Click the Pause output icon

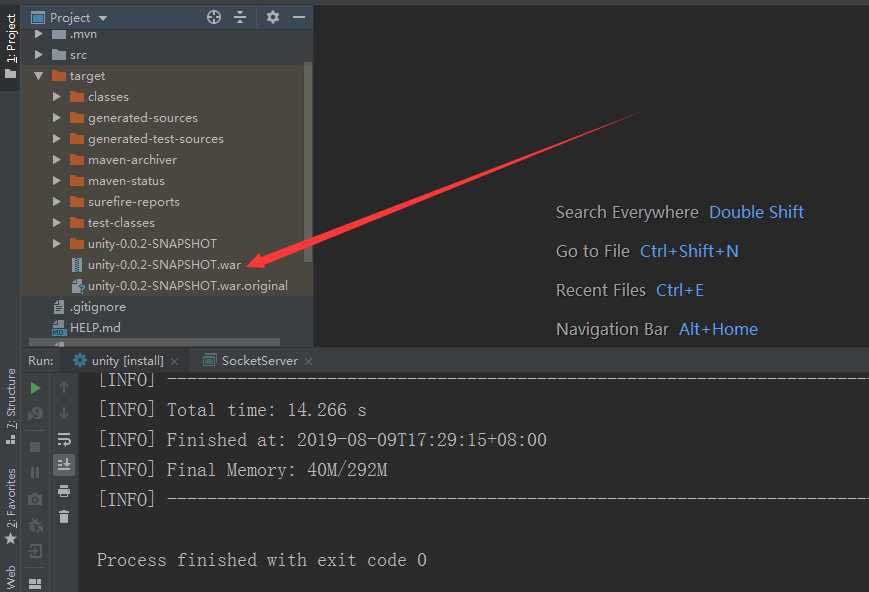click(x=35, y=473)
